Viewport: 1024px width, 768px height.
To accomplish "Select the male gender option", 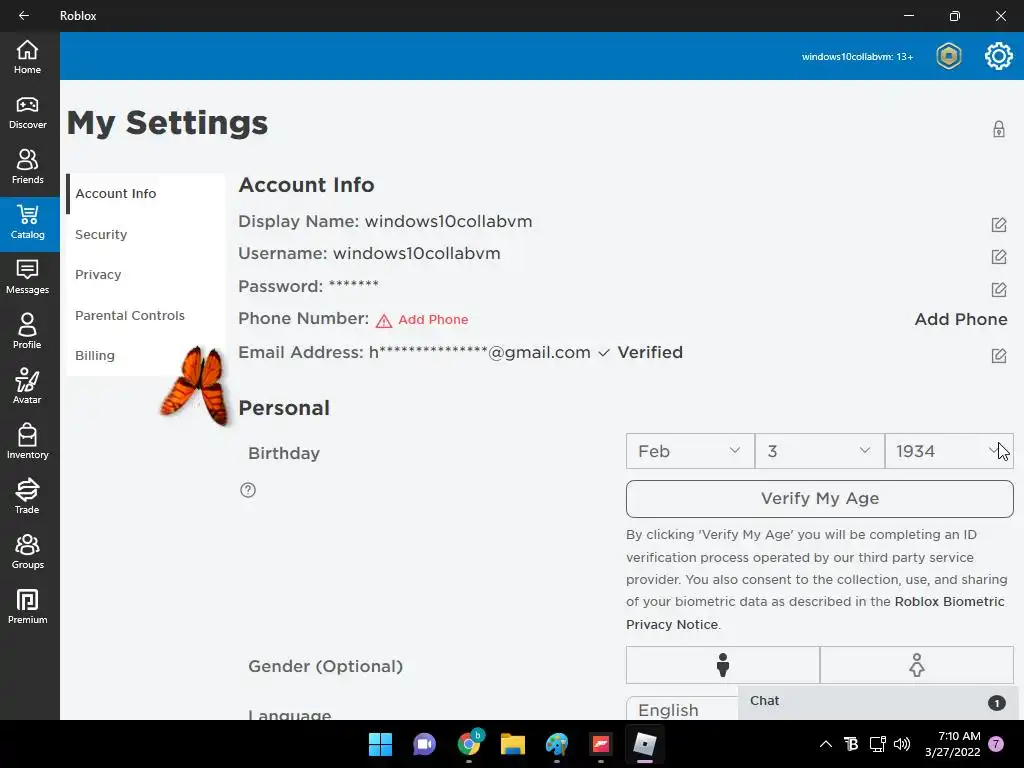I will tap(722, 665).
